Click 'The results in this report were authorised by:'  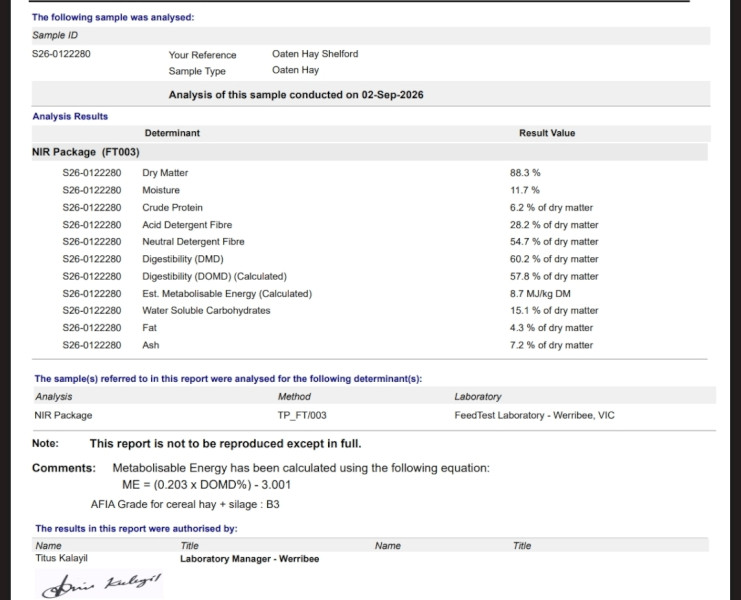click(x=136, y=529)
